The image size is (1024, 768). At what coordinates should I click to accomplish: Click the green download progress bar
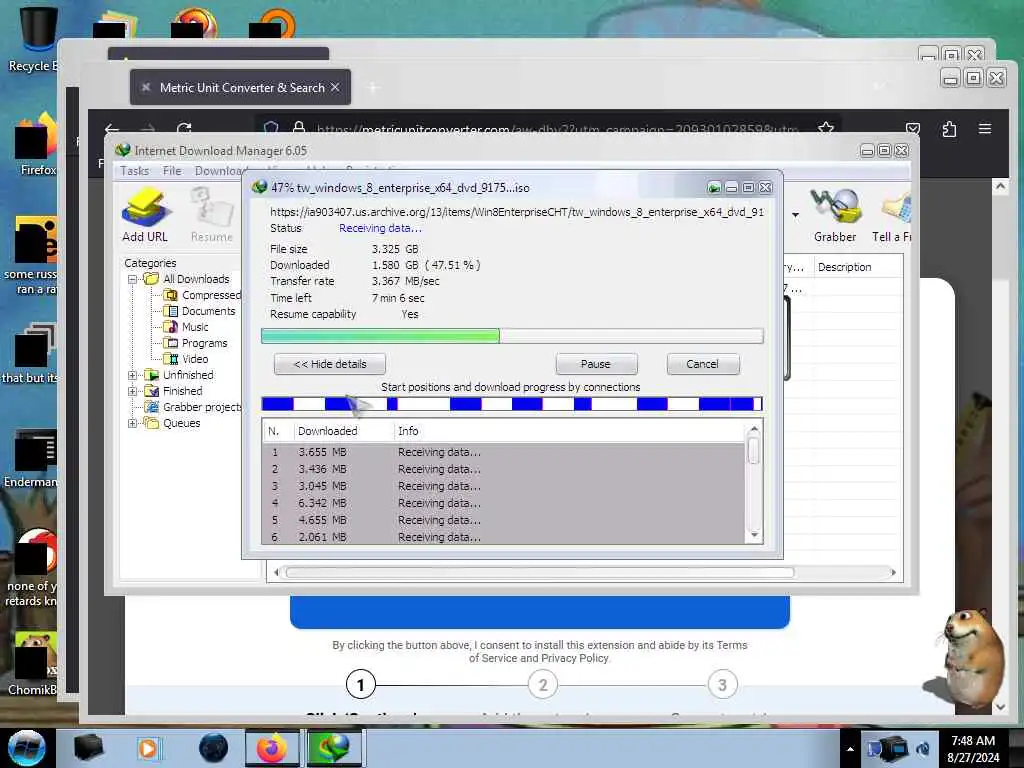pos(512,336)
